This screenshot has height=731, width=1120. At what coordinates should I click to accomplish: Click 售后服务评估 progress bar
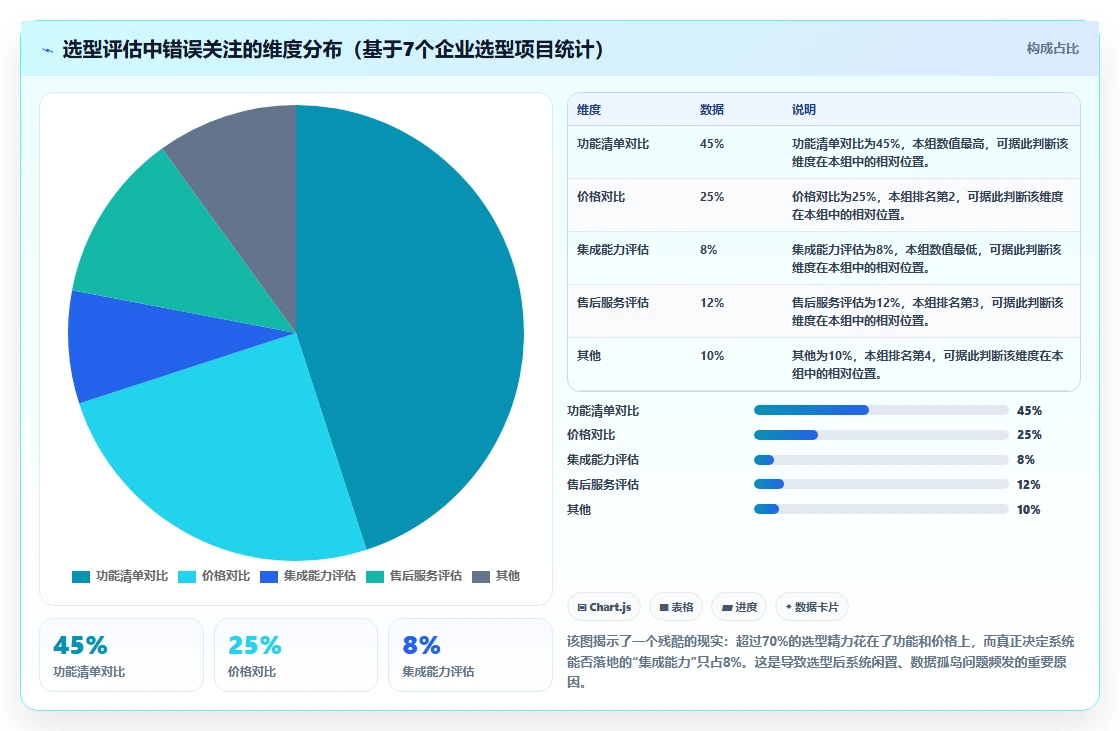coord(881,484)
